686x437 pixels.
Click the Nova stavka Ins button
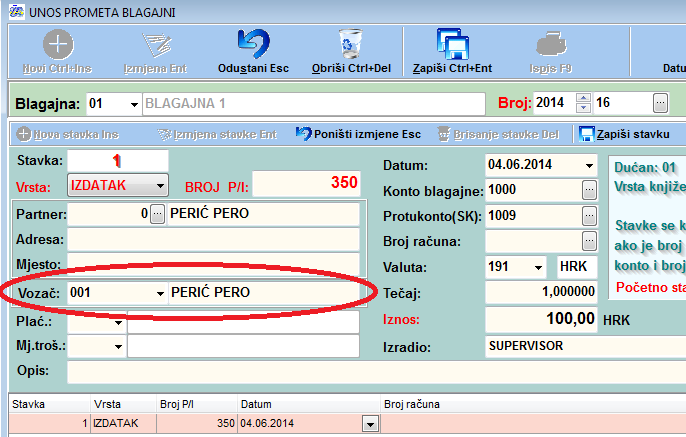coord(68,134)
